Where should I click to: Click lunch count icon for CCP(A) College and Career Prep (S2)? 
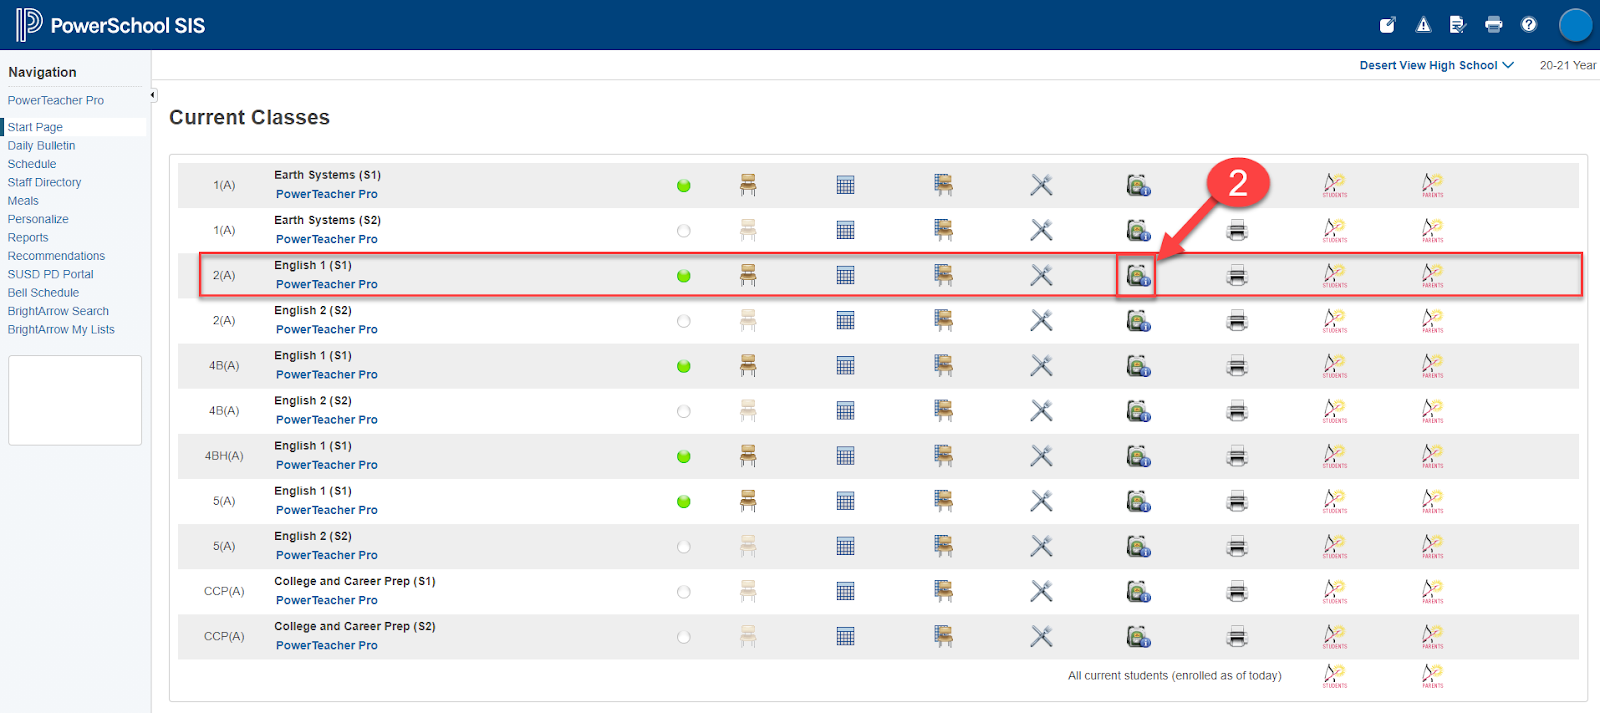(1041, 636)
